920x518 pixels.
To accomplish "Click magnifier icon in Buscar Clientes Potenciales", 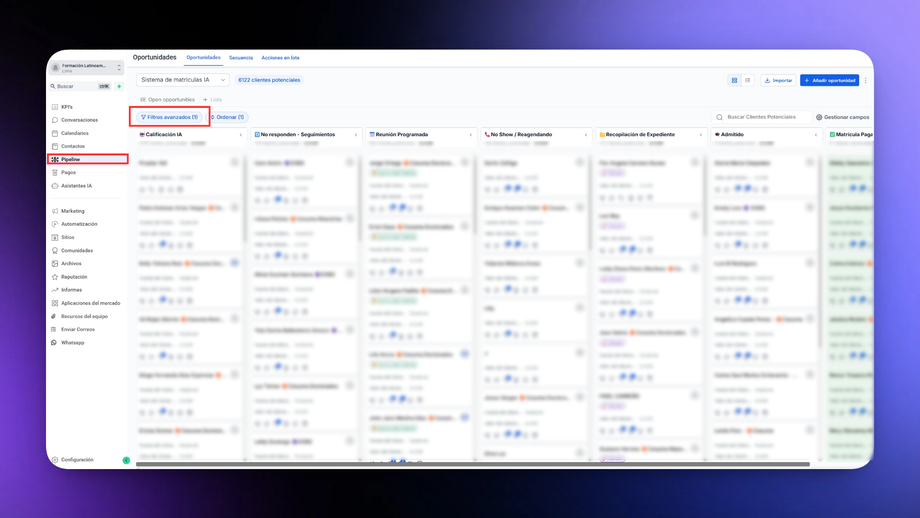I will click(719, 117).
